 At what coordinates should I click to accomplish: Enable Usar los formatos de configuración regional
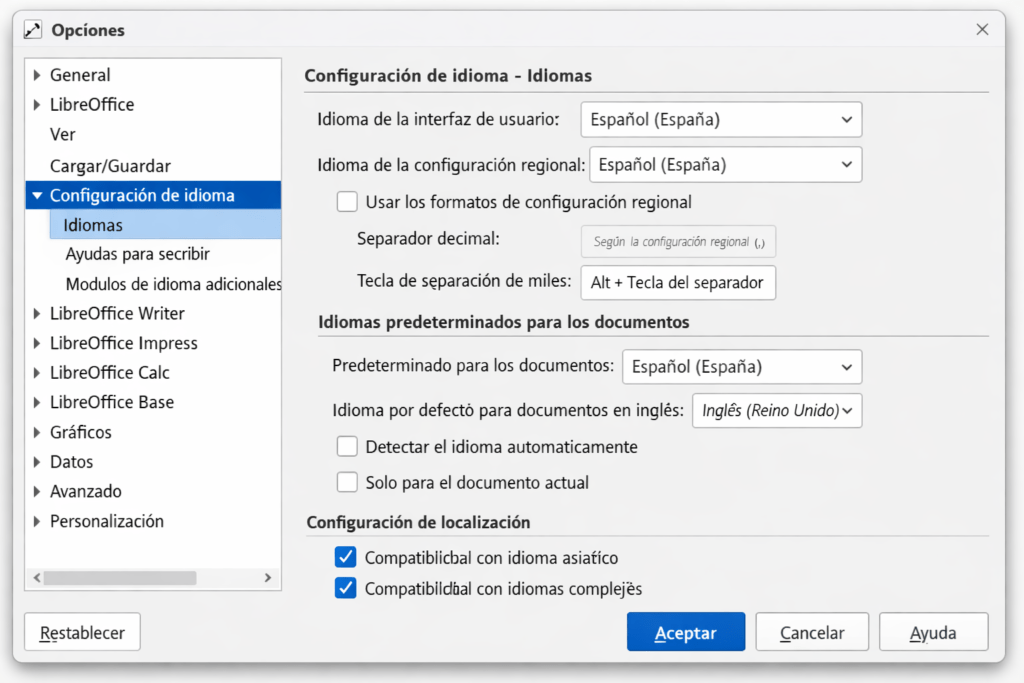click(347, 202)
